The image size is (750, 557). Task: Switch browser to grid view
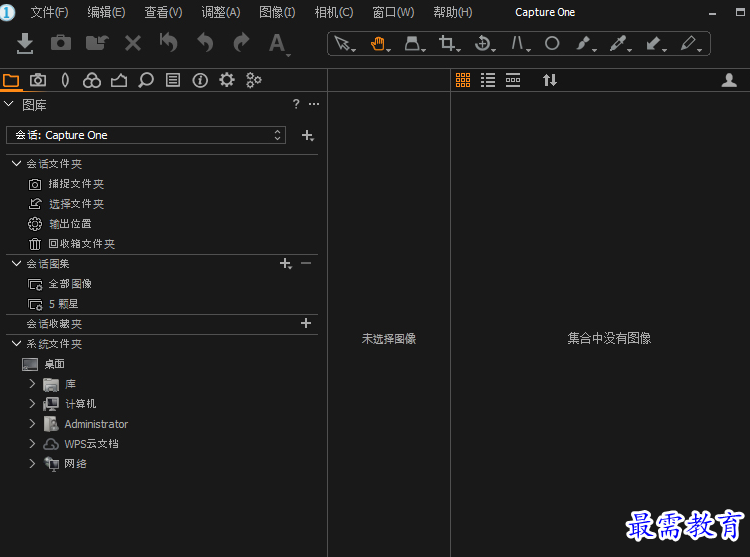[463, 80]
